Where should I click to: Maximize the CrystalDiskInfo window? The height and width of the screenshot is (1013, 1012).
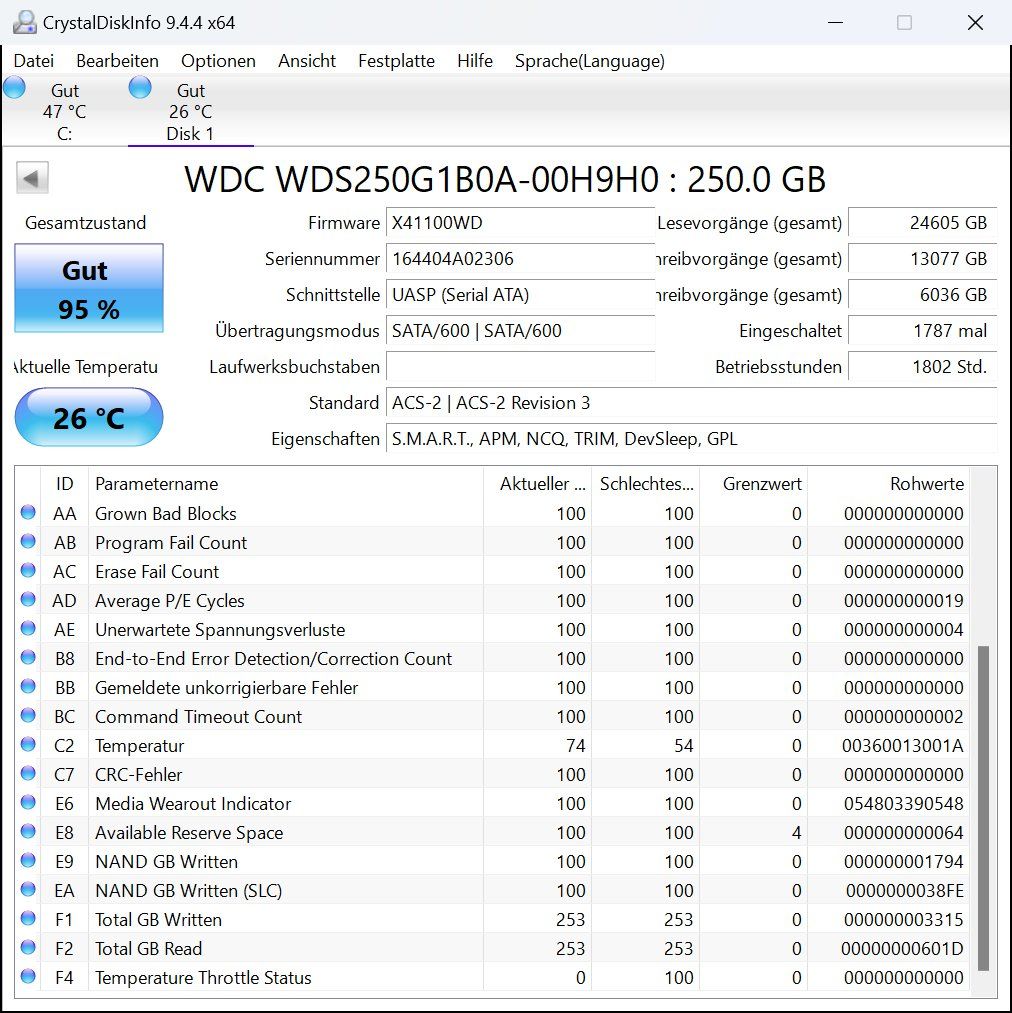[905, 23]
